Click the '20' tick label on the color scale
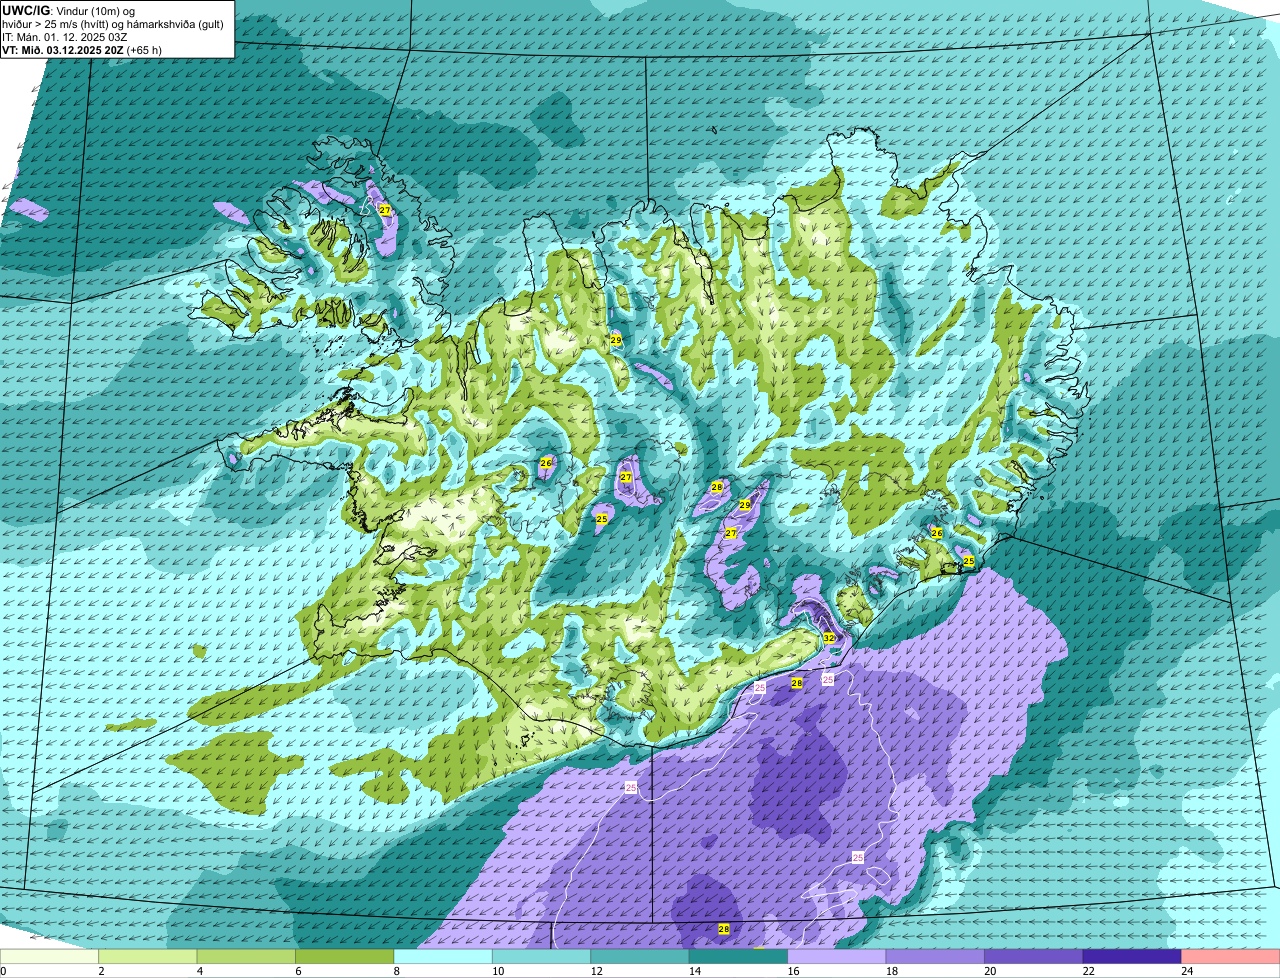 989,971
